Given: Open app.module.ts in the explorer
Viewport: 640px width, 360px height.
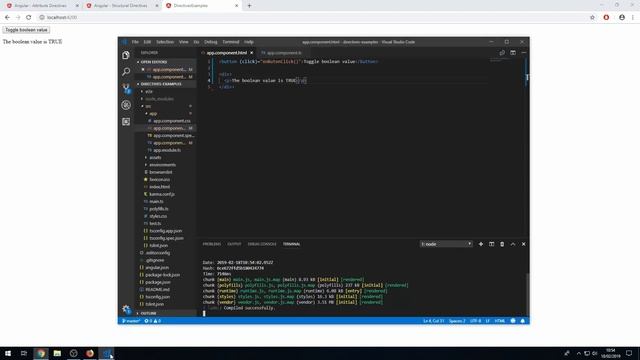Looking at the screenshot, I should (x=167, y=150).
